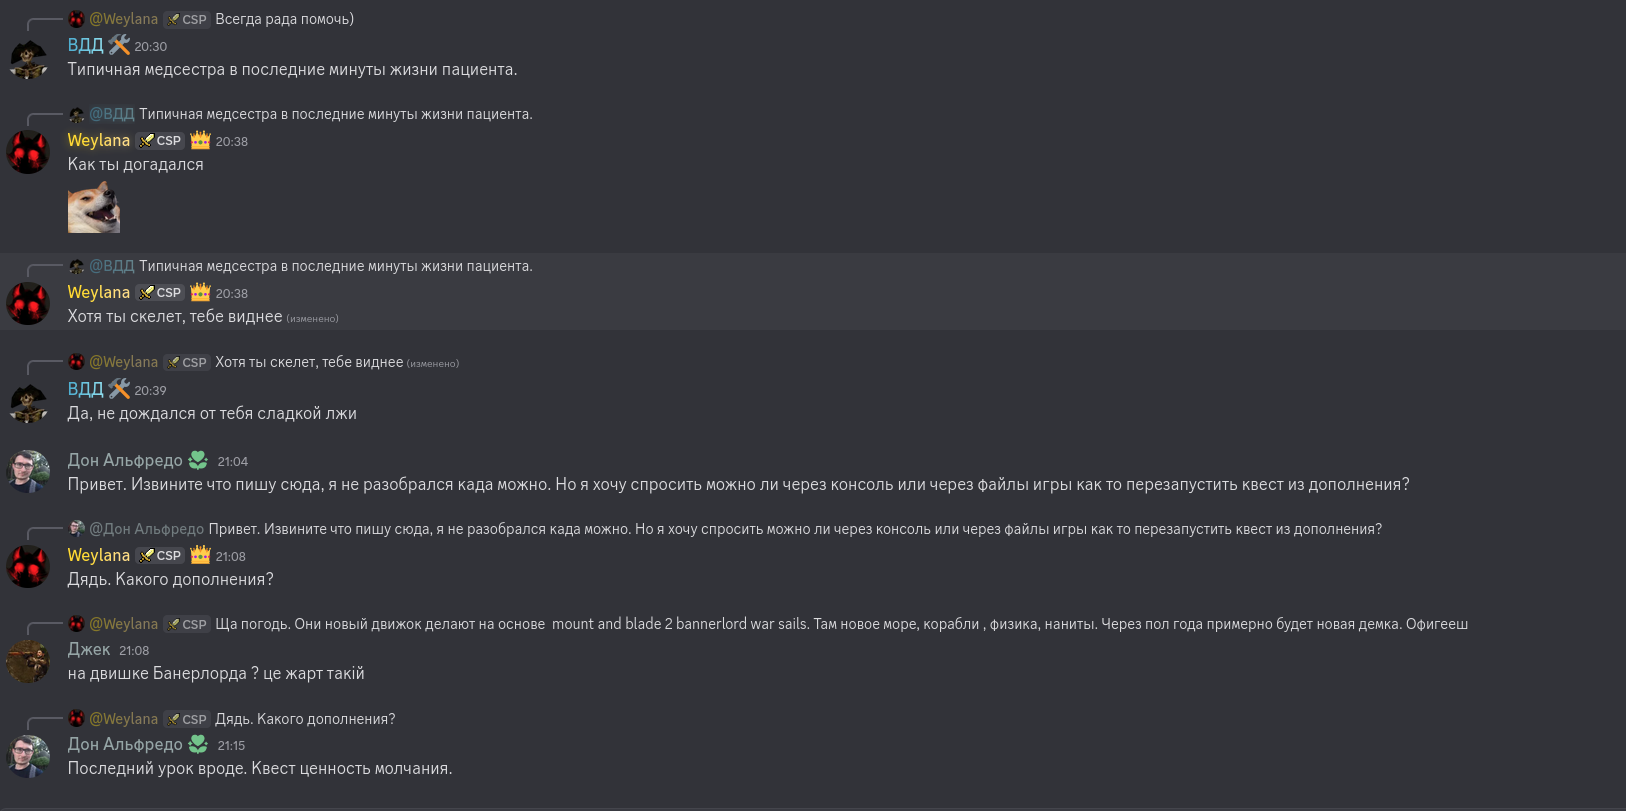The height and width of the screenshot is (811, 1626).
Task: Click Weylana's avatar beside "Хотя ты скелет" message
Action: pos(28,304)
